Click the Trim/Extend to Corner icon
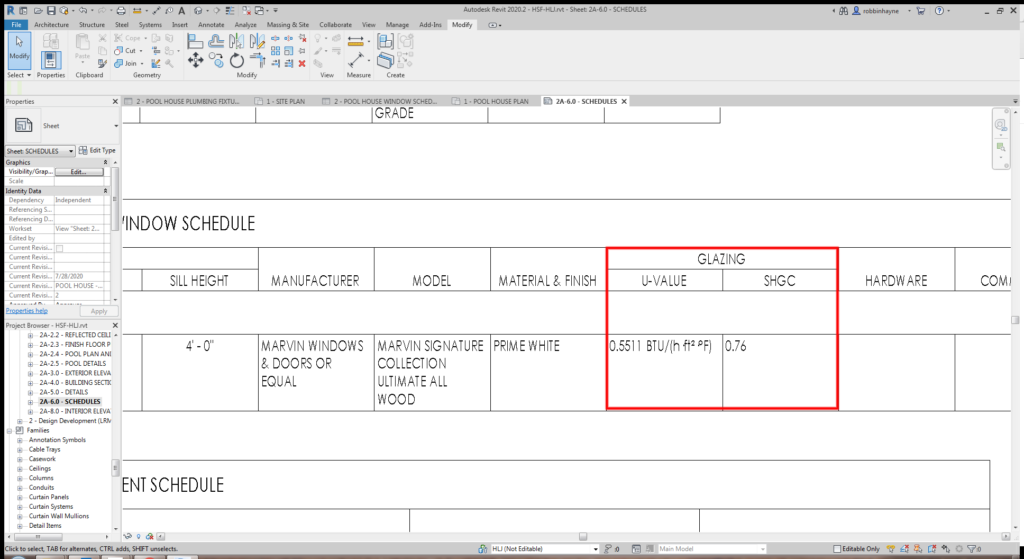The image size is (1024, 559). click(x=257, y=61)
